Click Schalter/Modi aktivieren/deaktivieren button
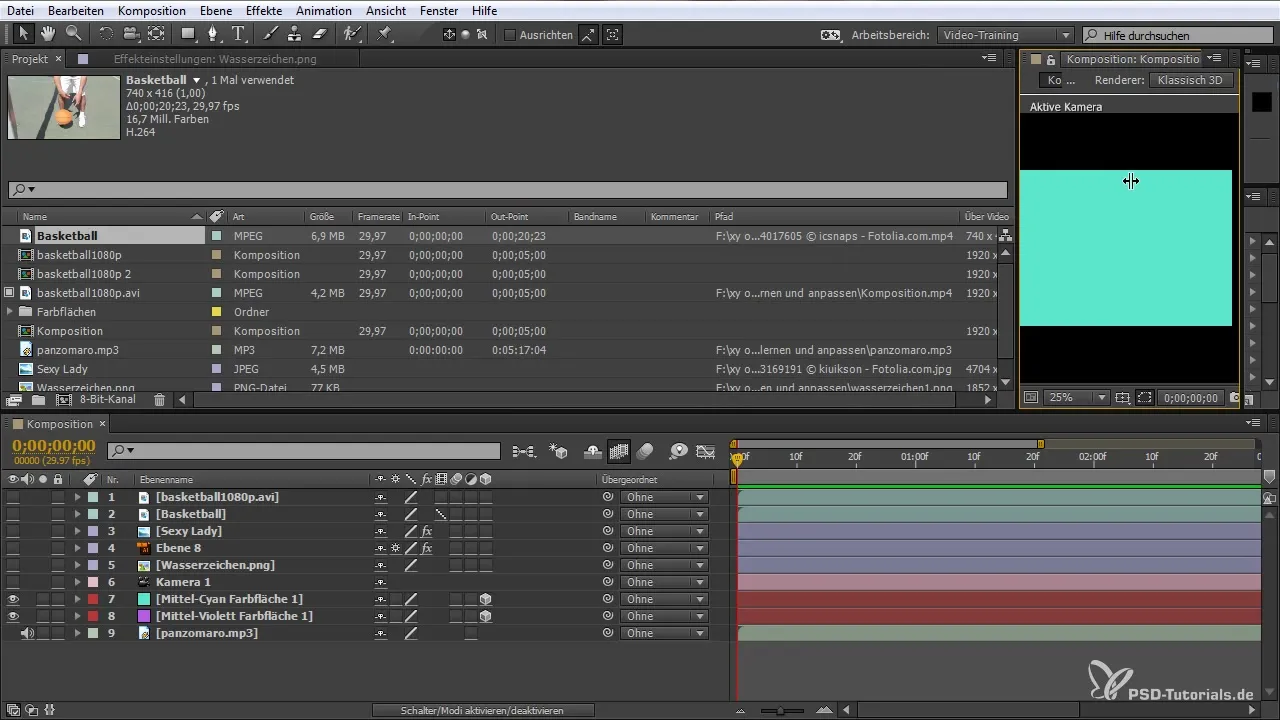This screenshot has width=1280, height=720. pos(483,710)
